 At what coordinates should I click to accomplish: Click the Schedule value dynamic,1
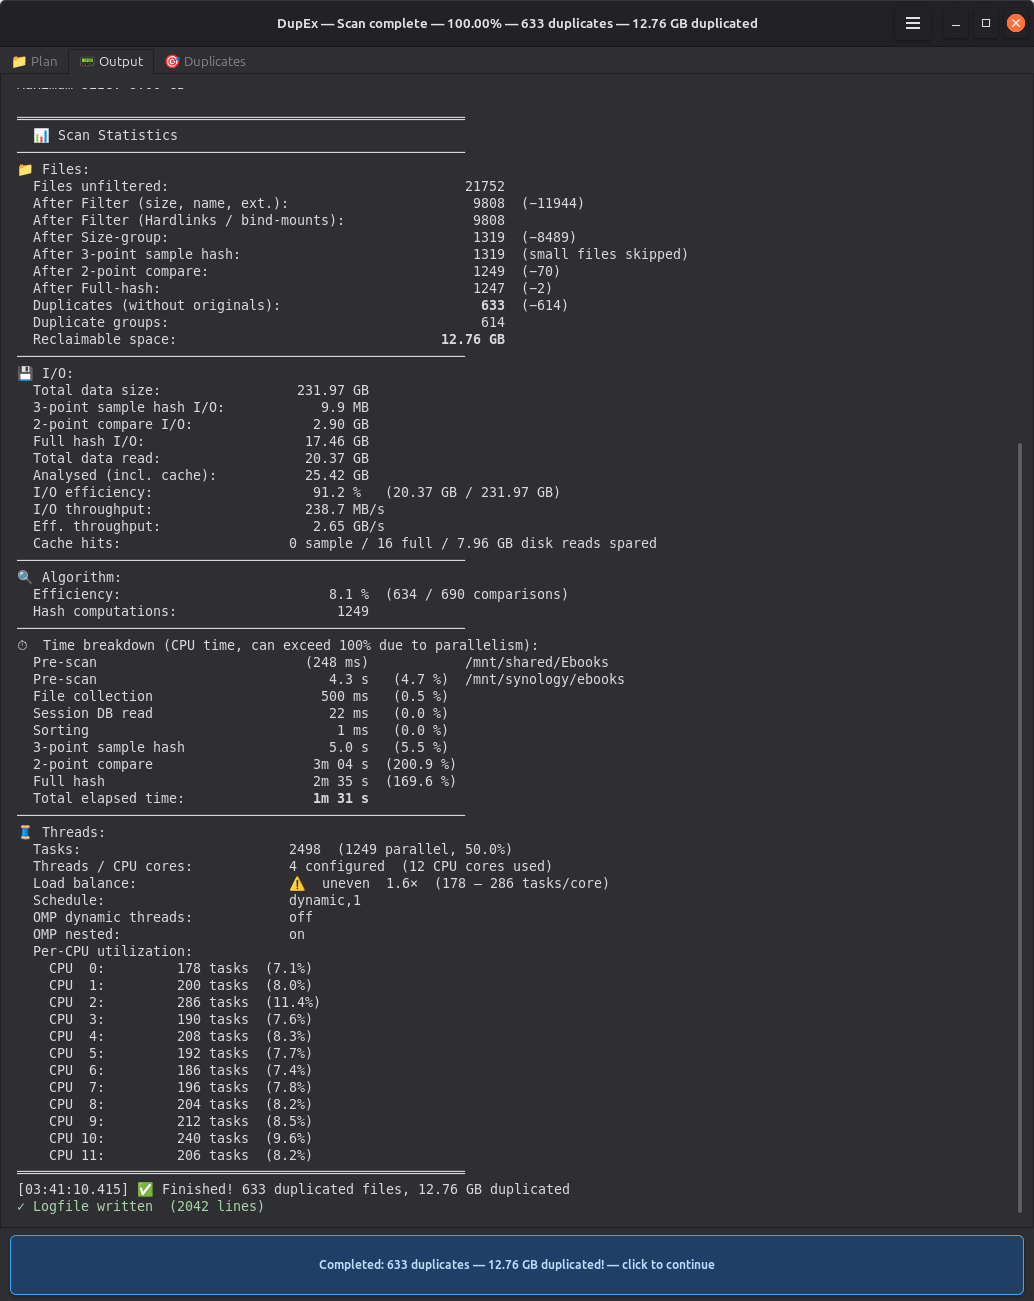point(325,900)
